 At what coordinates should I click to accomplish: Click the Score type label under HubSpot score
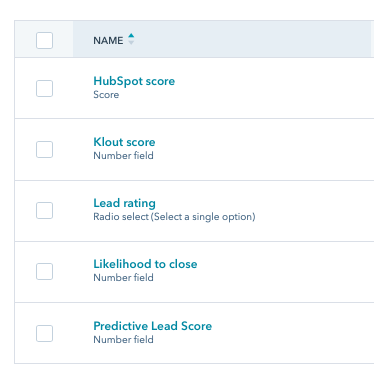tap(106, 95)
